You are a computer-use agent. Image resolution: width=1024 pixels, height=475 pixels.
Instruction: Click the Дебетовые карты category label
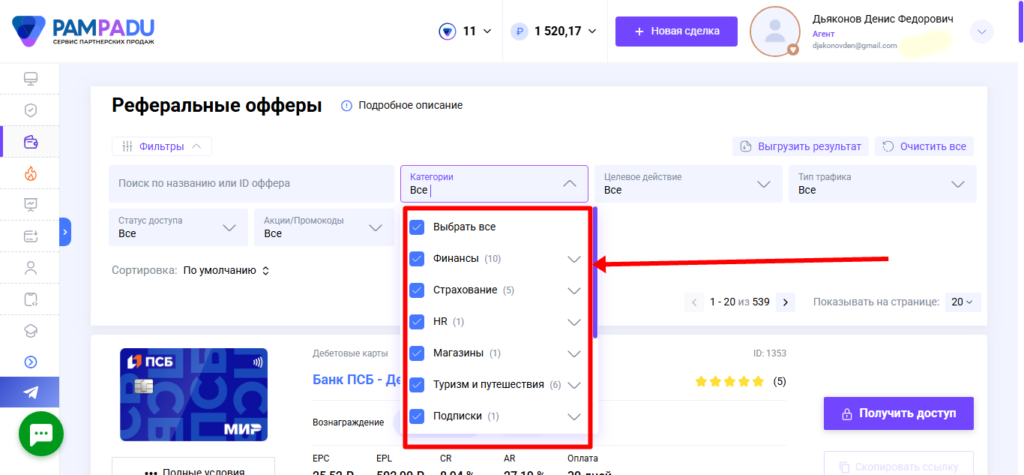click(351, 353)
